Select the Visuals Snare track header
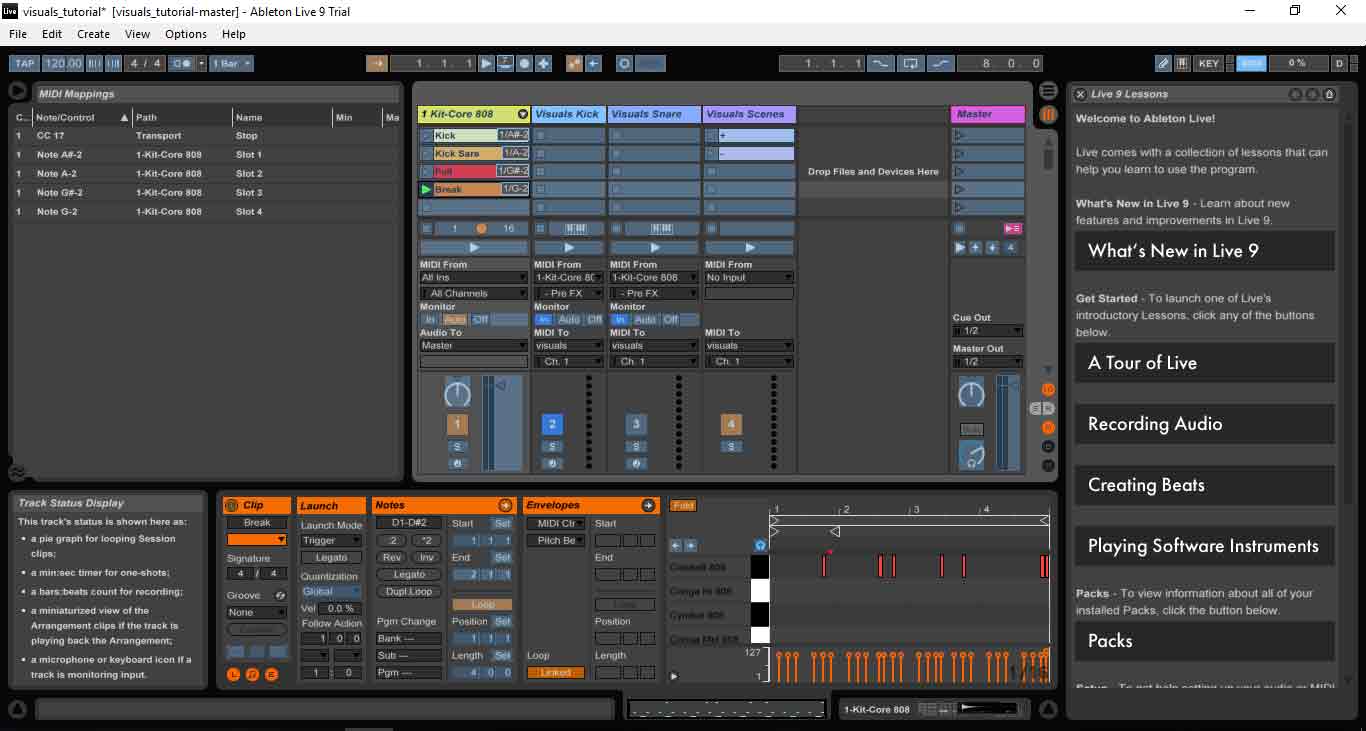The image size is (1366, 731). click(654, 114)
